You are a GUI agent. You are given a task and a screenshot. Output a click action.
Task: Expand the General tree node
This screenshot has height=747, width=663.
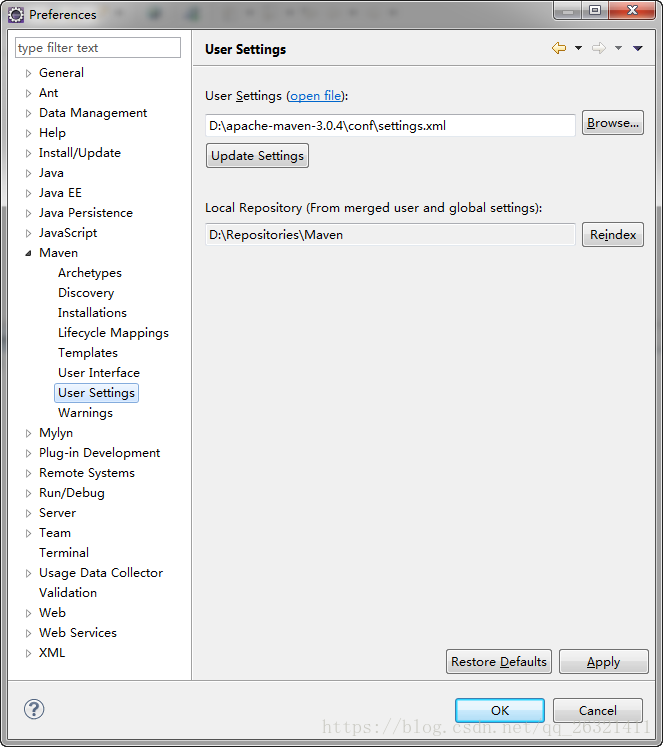click(28, 73)
